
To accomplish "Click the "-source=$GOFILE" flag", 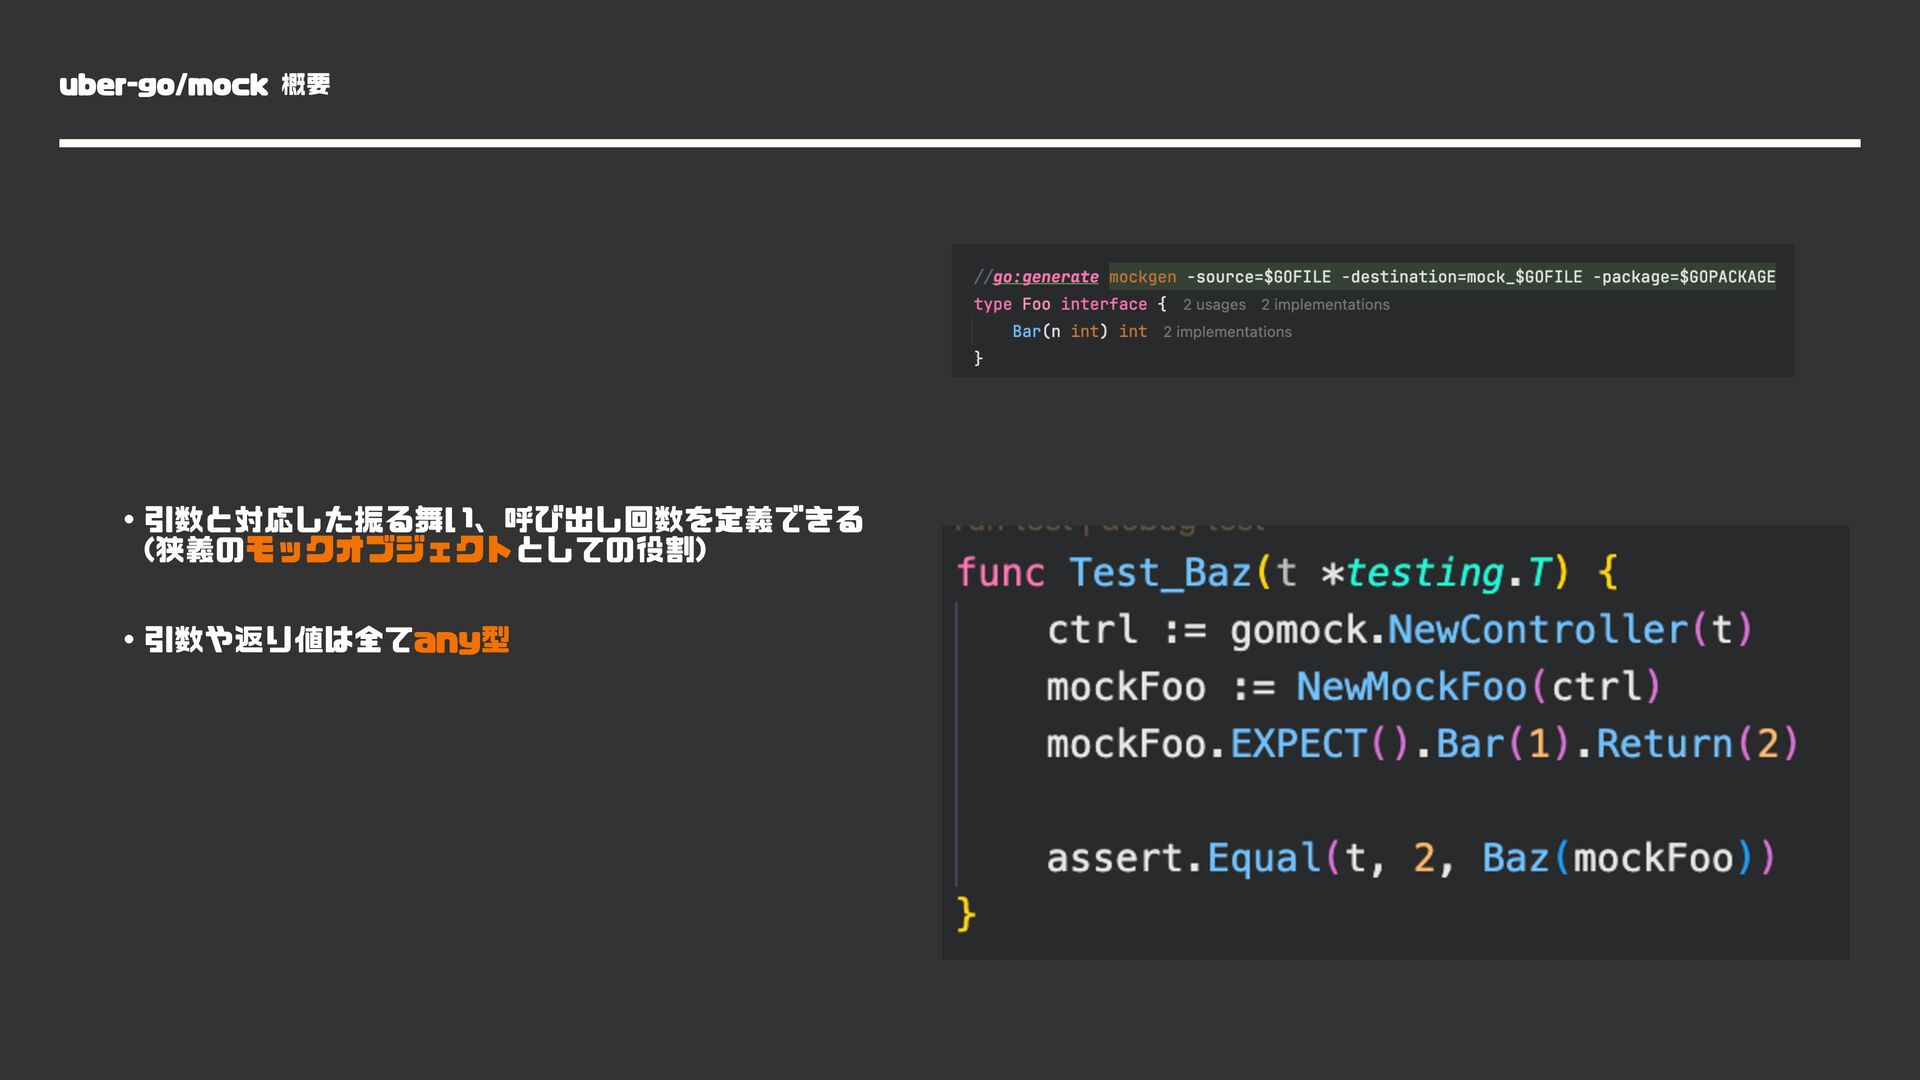I will coord(1259,277).
